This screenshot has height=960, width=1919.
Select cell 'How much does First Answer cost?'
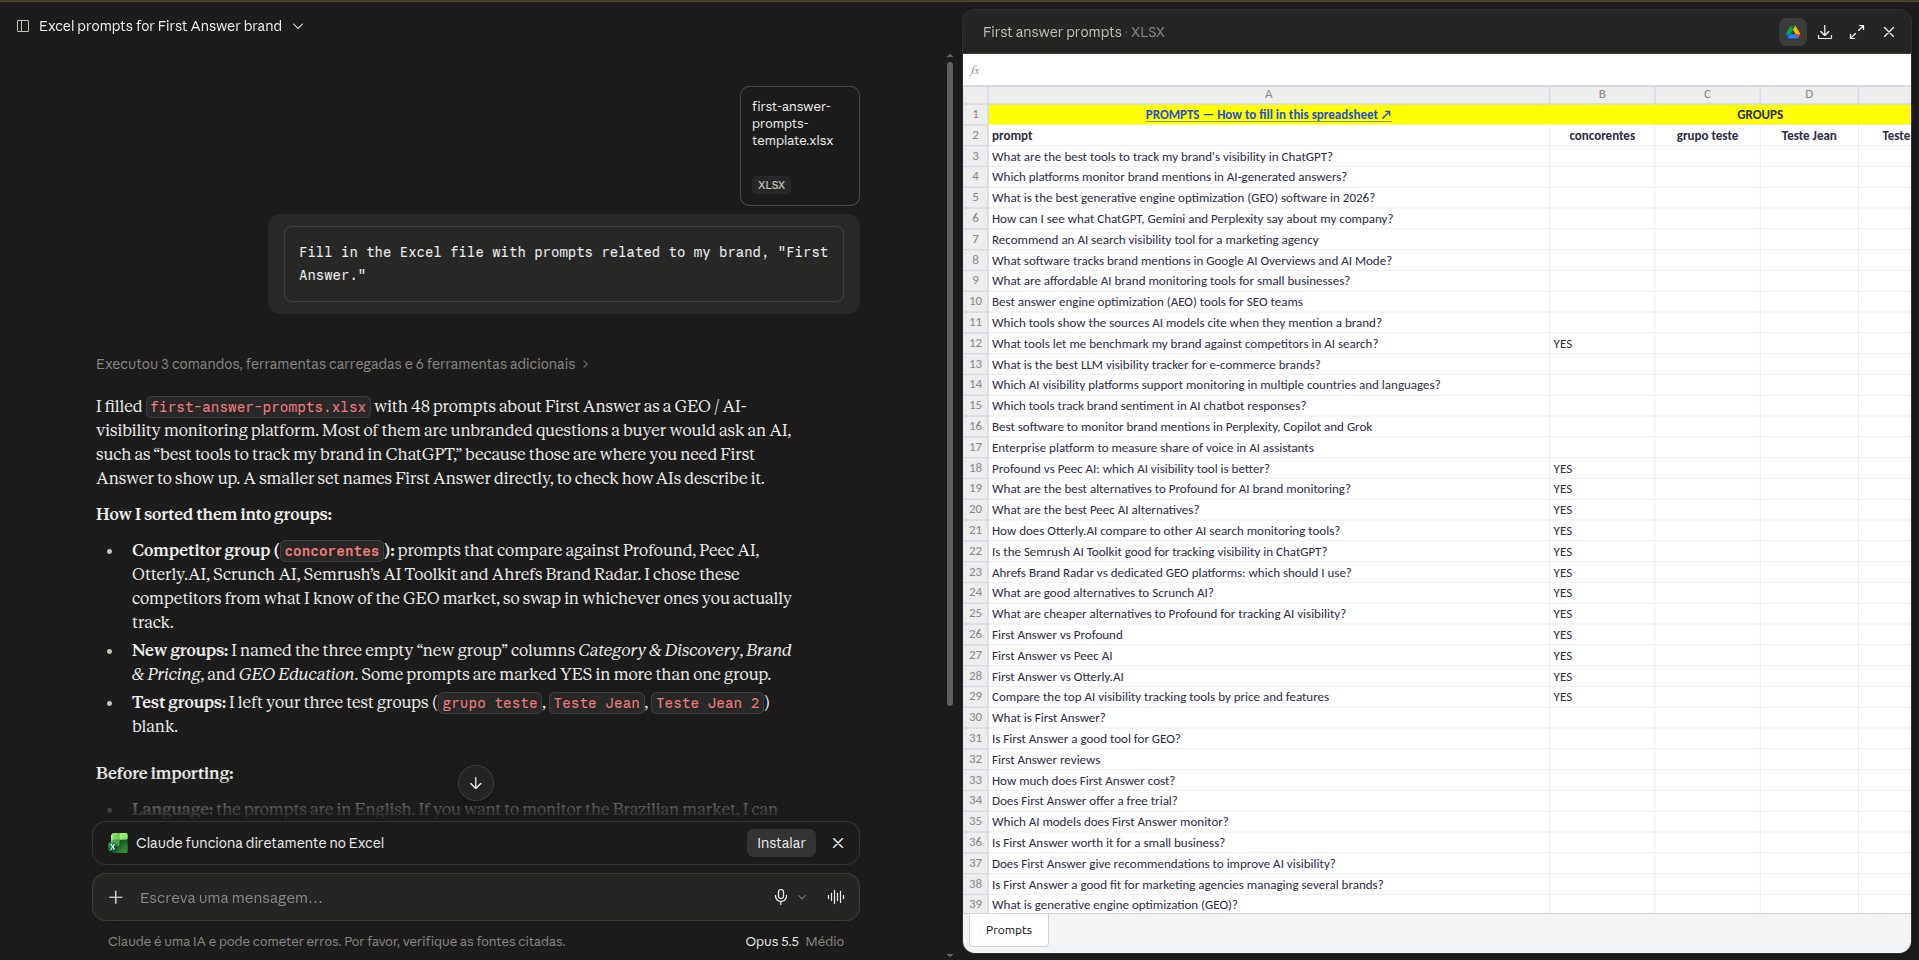click(1268, 781)
